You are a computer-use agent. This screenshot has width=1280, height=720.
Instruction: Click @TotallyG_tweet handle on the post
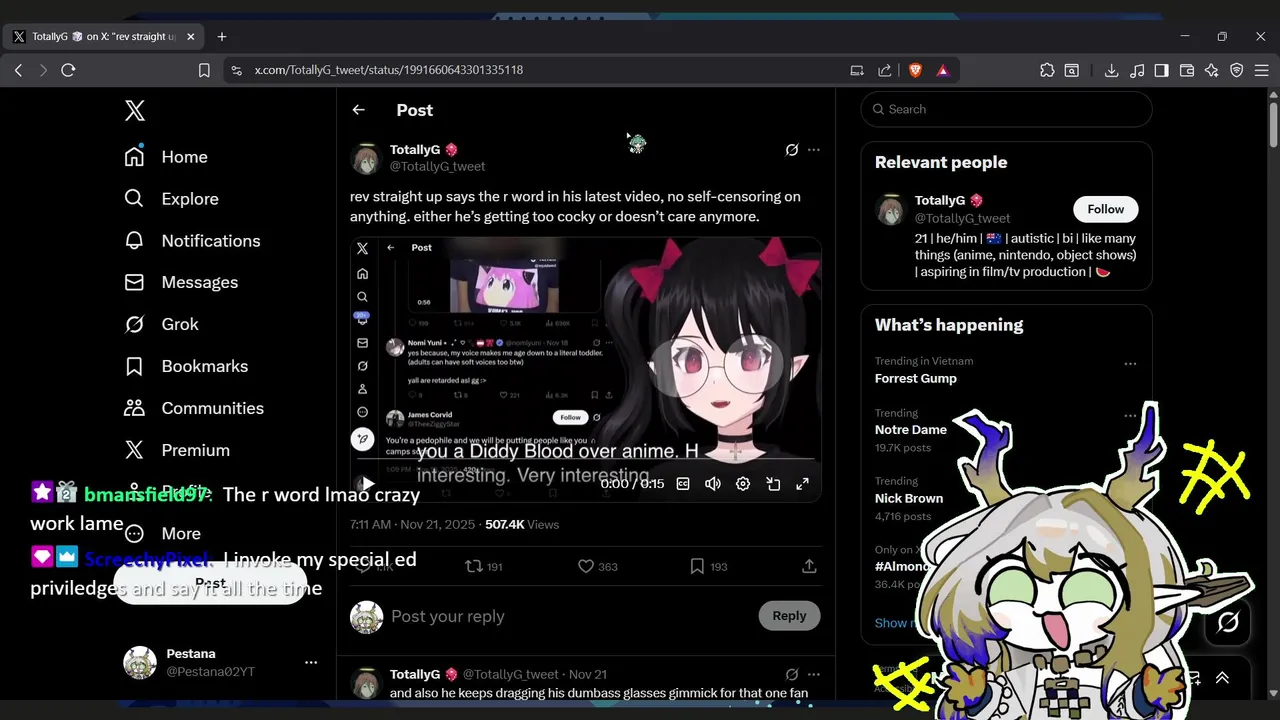437,167
